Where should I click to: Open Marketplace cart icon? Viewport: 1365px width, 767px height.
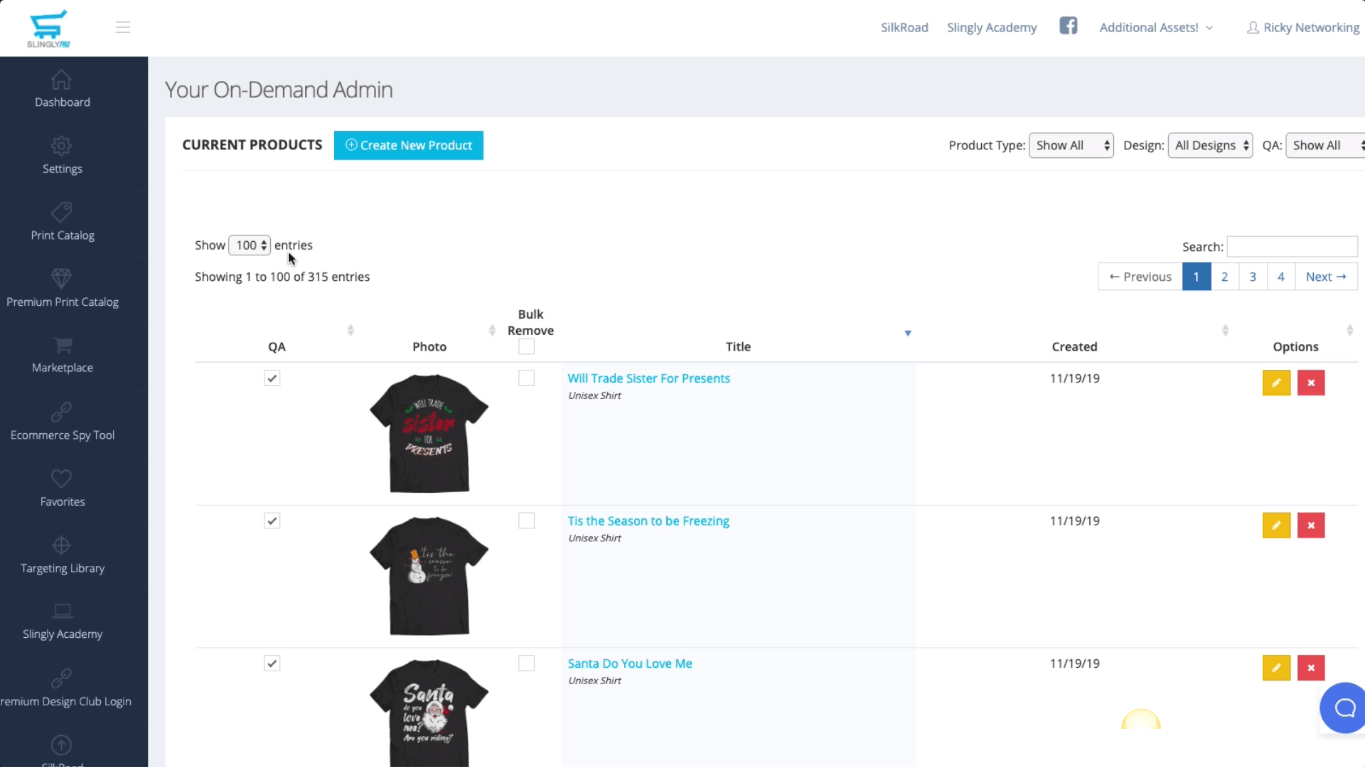pyautogui.click(x=62, y=345)
